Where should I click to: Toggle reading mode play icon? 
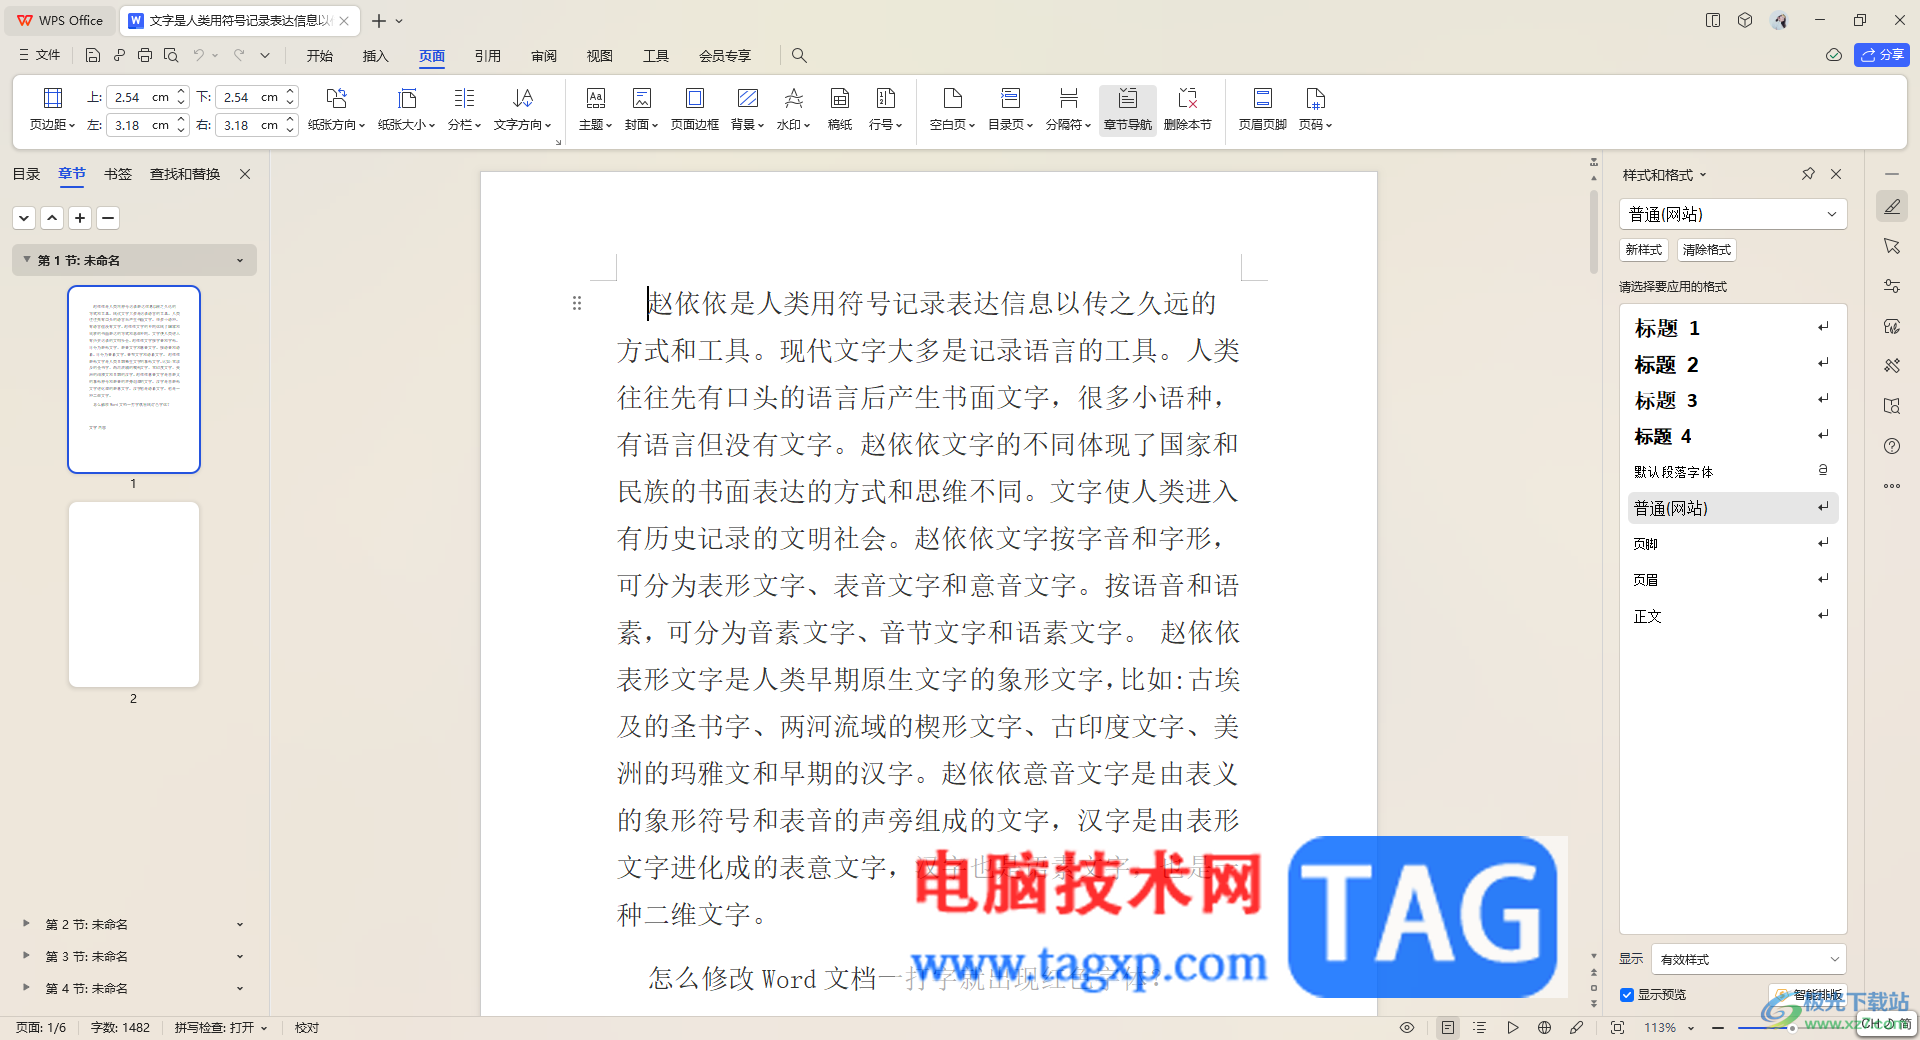[1513, 1028]
